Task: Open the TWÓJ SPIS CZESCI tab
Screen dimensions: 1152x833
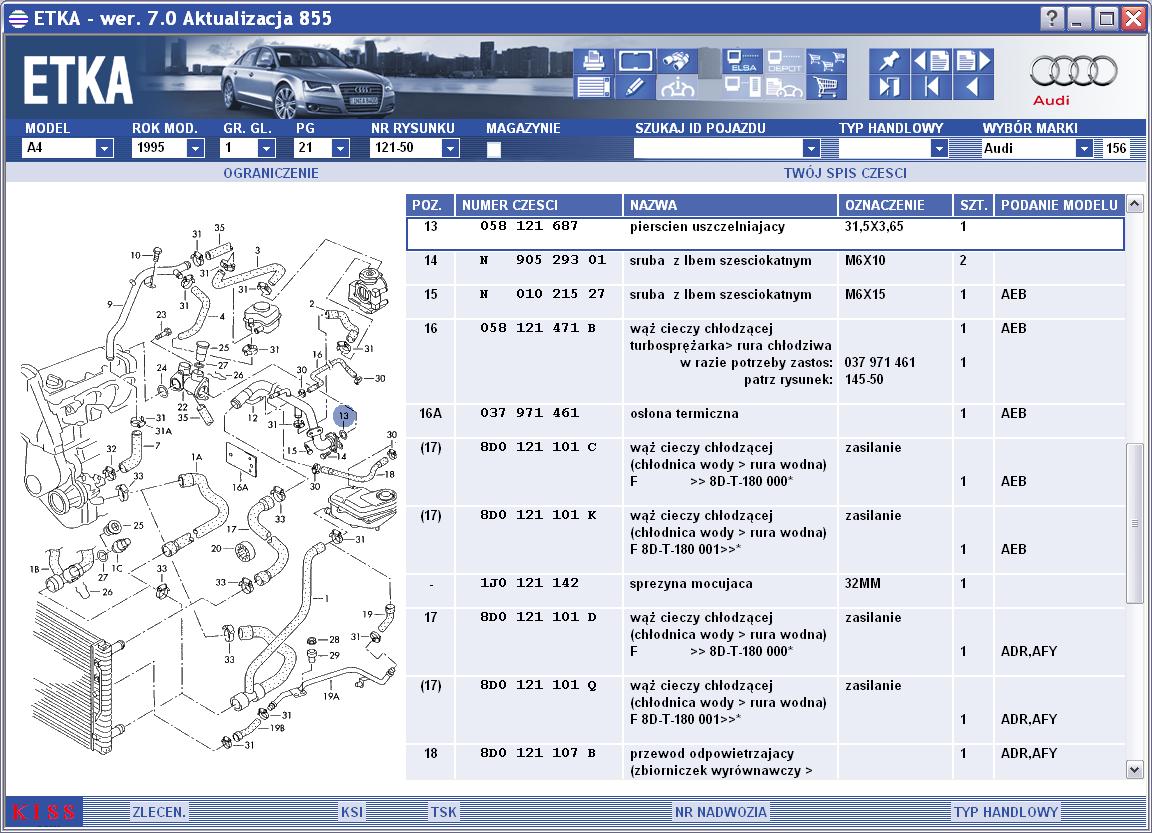Action: point(845,173)
